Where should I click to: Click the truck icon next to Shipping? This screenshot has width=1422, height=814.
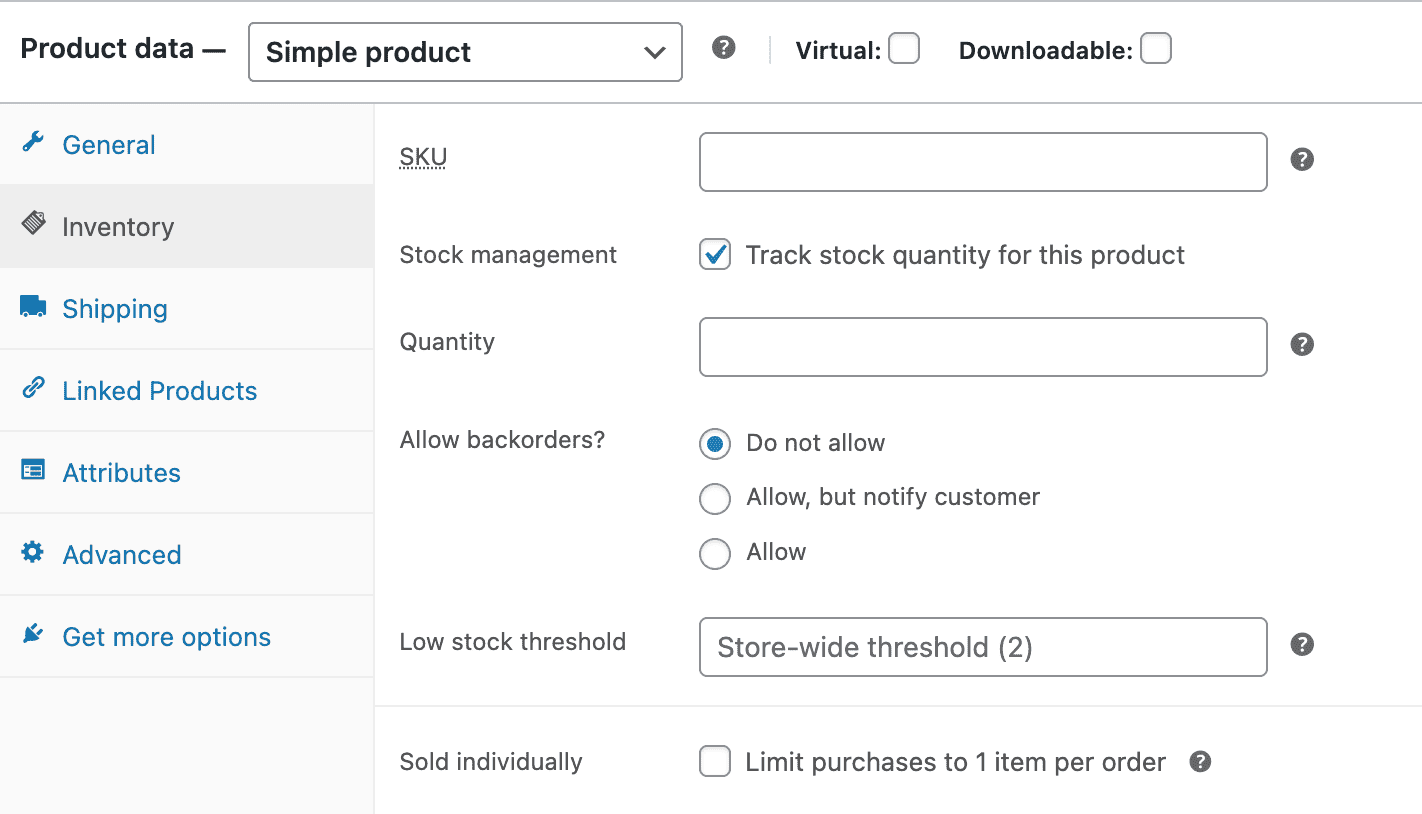coord(33,308)
